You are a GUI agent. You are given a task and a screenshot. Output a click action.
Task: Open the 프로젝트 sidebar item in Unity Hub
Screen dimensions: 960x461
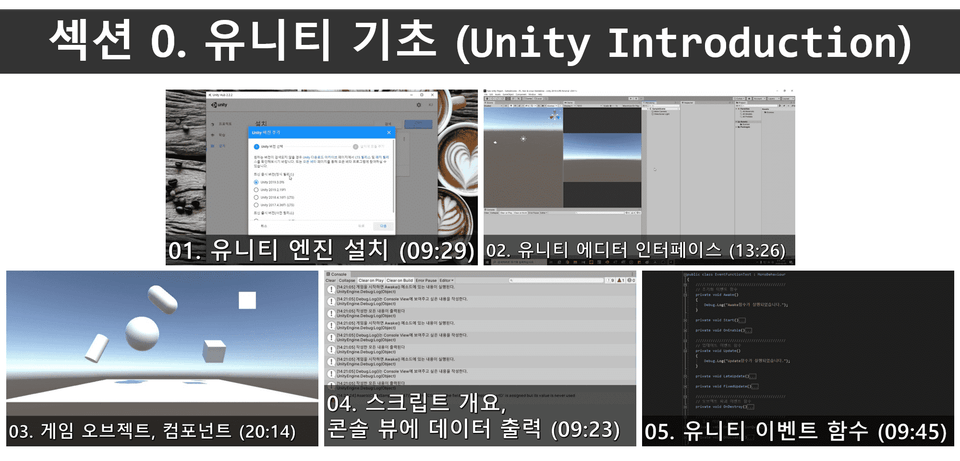coord(224,124)
